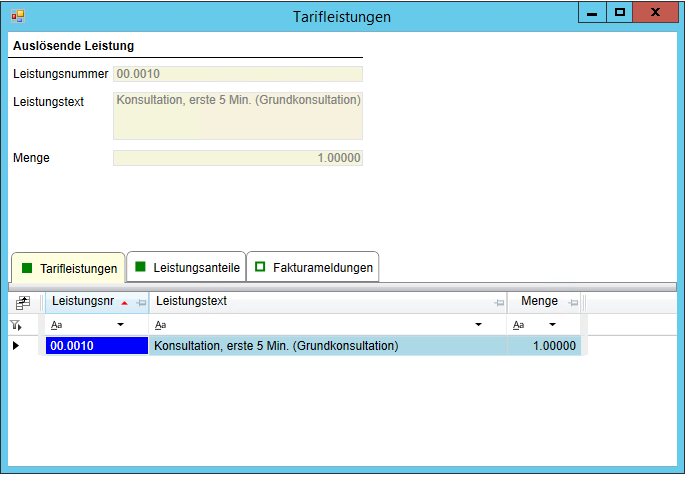
Task: Pin the Menge column
Action: tap(573, 303)
